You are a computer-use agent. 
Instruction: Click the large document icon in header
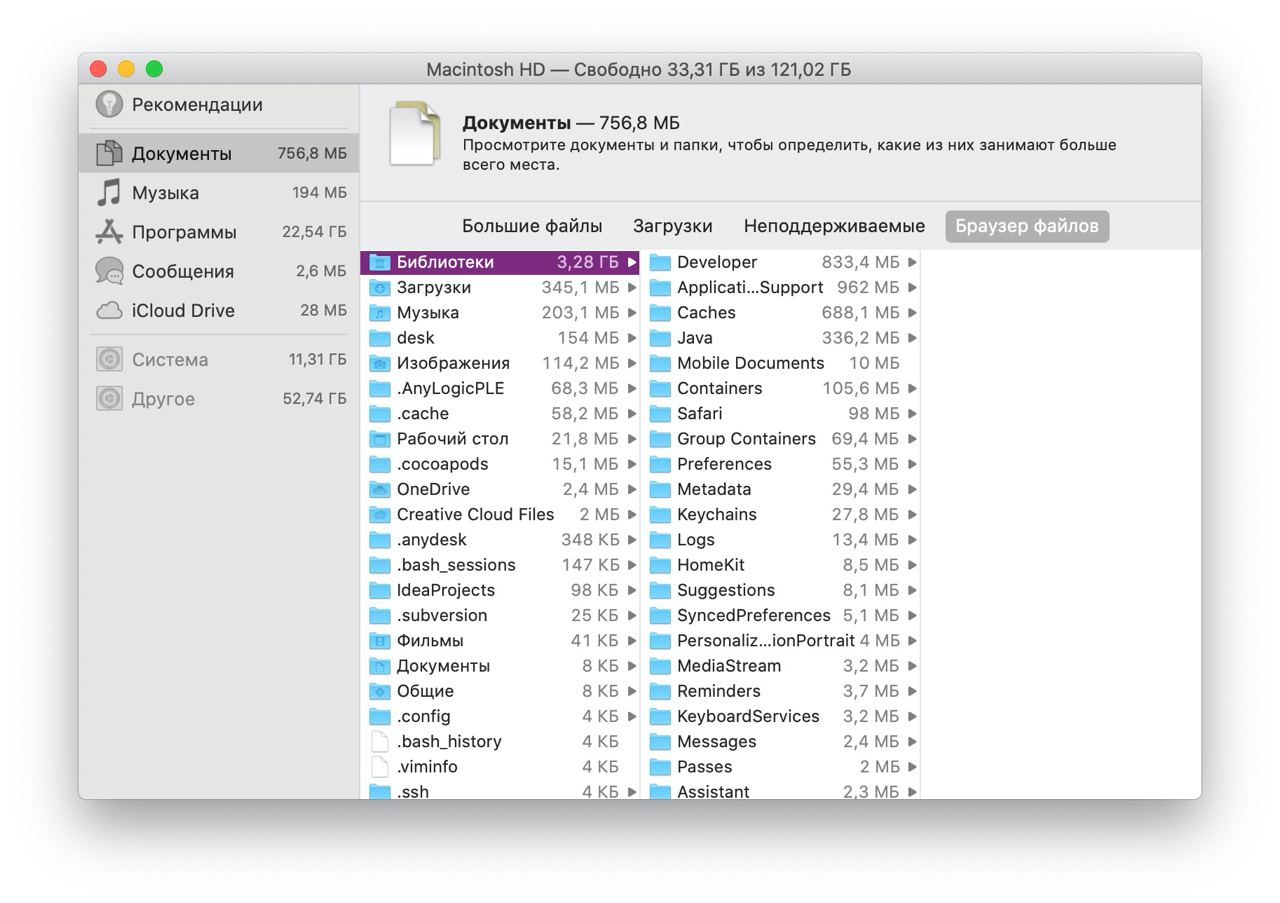click(x=415, y=133)
